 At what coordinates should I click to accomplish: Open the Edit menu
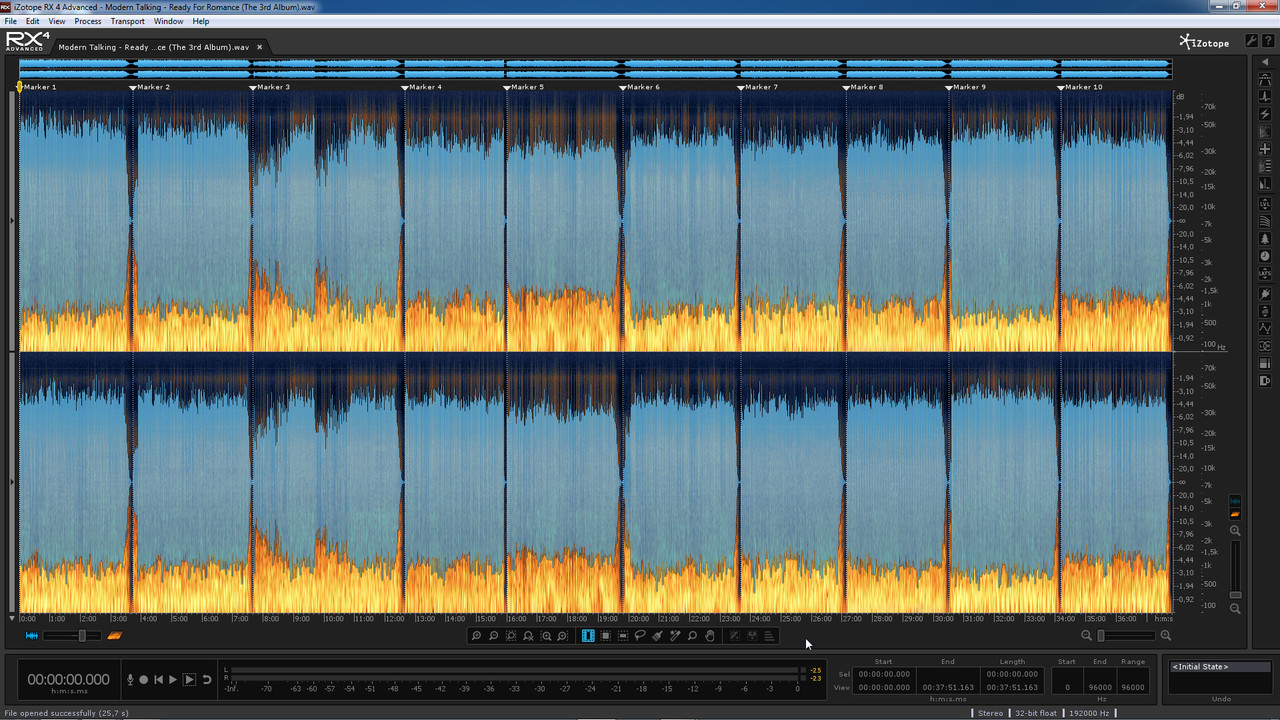[x=33, y=21]
